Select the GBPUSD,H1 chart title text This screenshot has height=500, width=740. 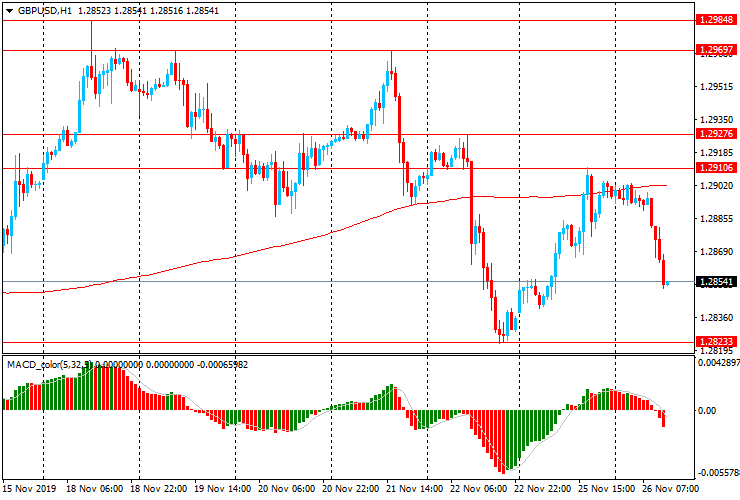click(x=44, y=10)
